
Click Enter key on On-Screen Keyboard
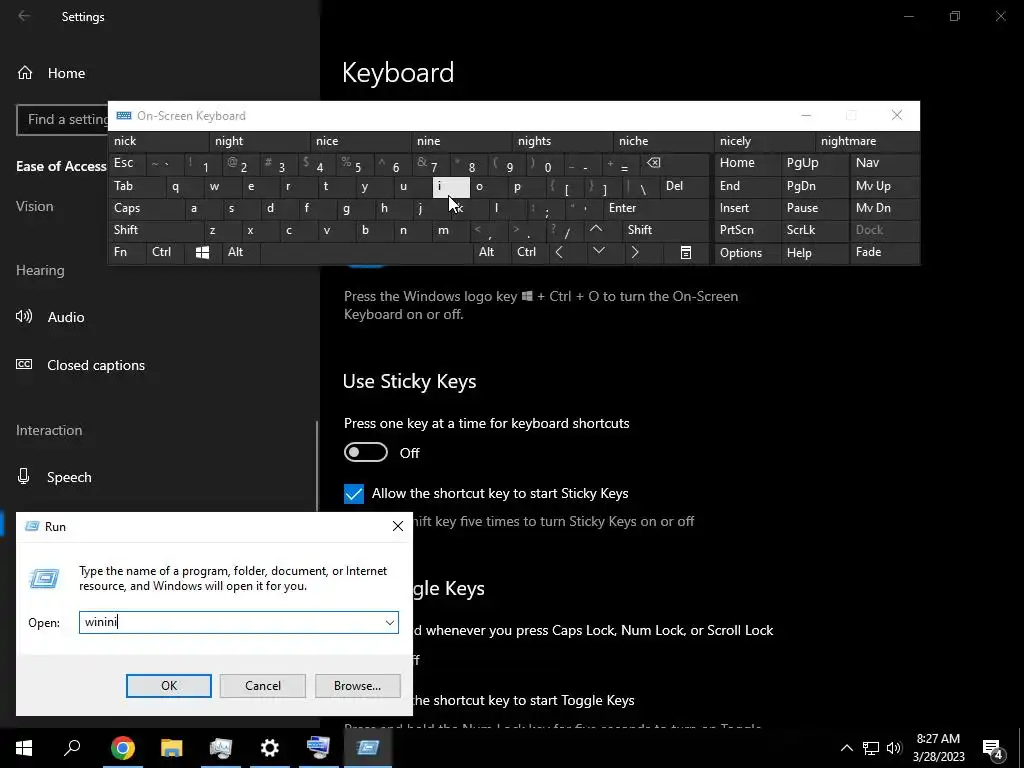point(656,208)
